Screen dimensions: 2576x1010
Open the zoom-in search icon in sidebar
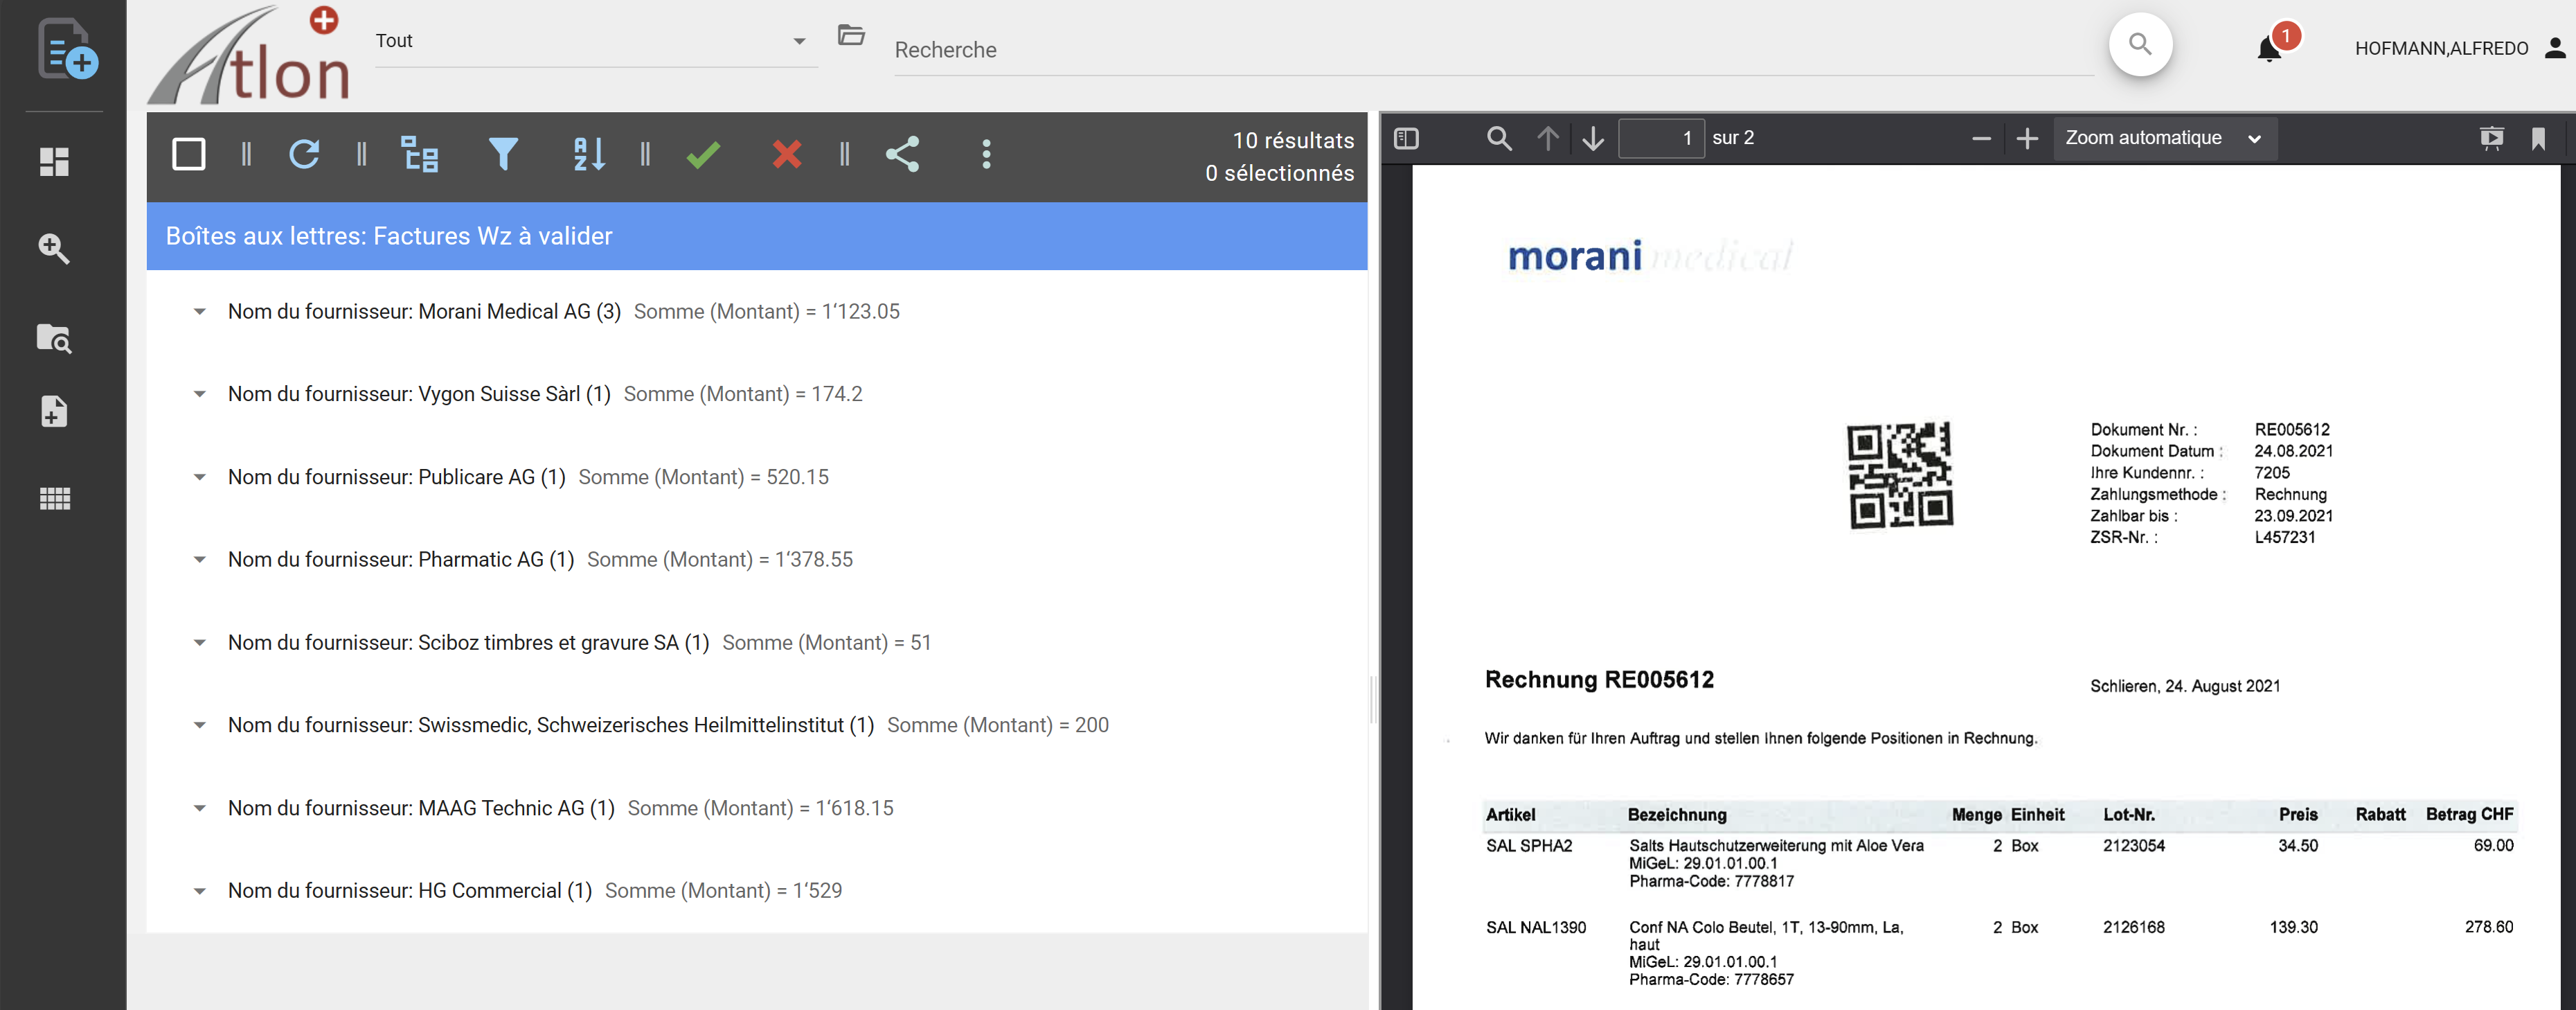(54, 248)
